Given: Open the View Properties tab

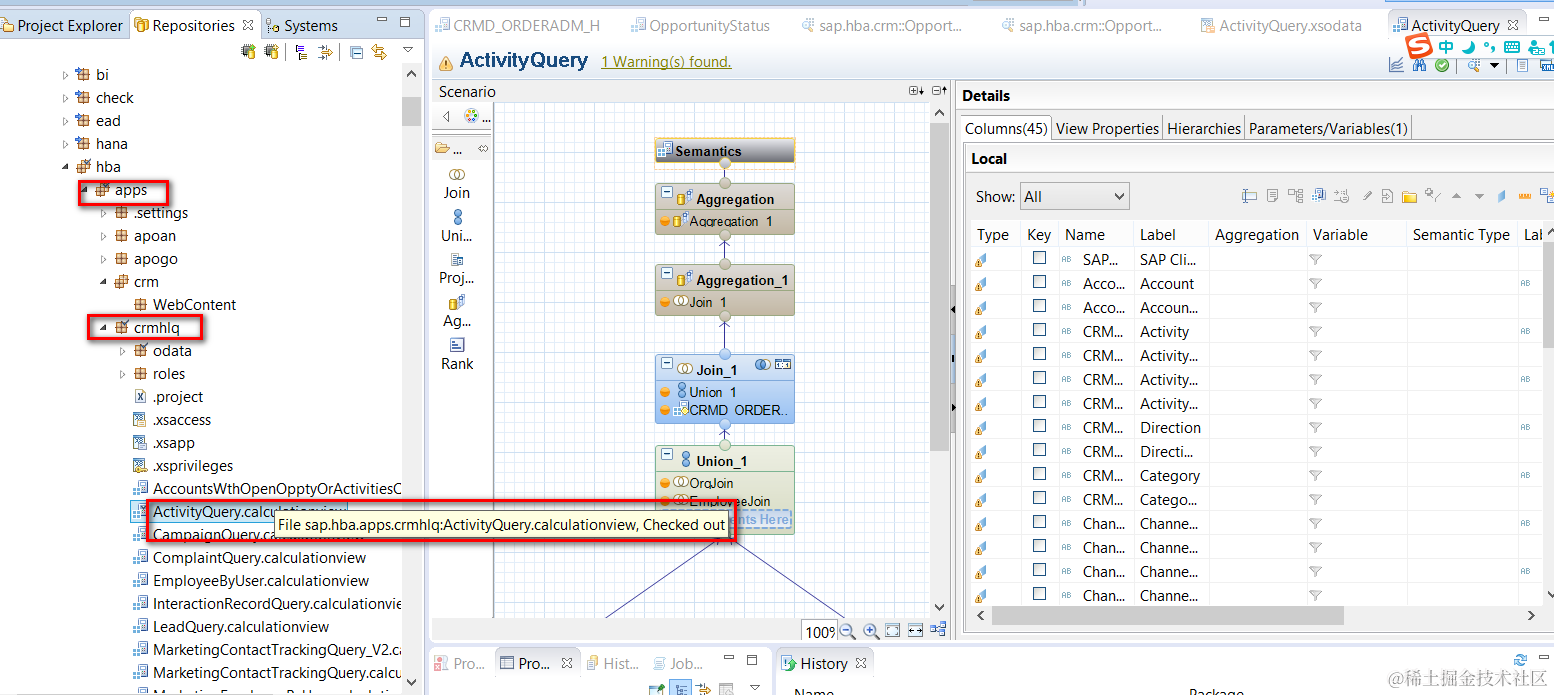Looking at the screenshot, I should pos(1106,128).
